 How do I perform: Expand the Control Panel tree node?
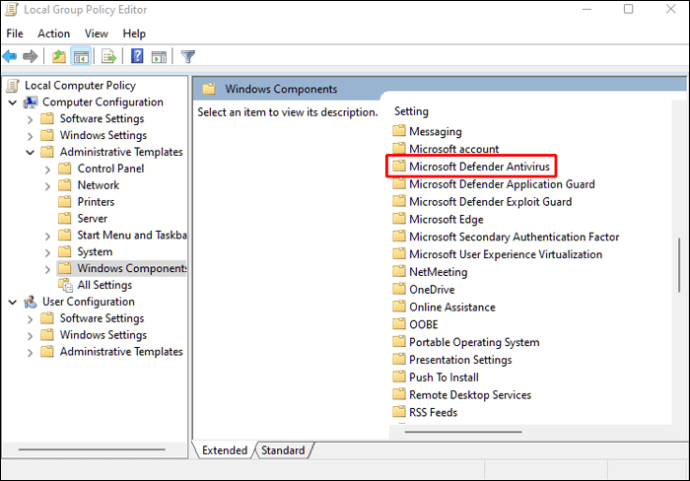click(48, 169)
